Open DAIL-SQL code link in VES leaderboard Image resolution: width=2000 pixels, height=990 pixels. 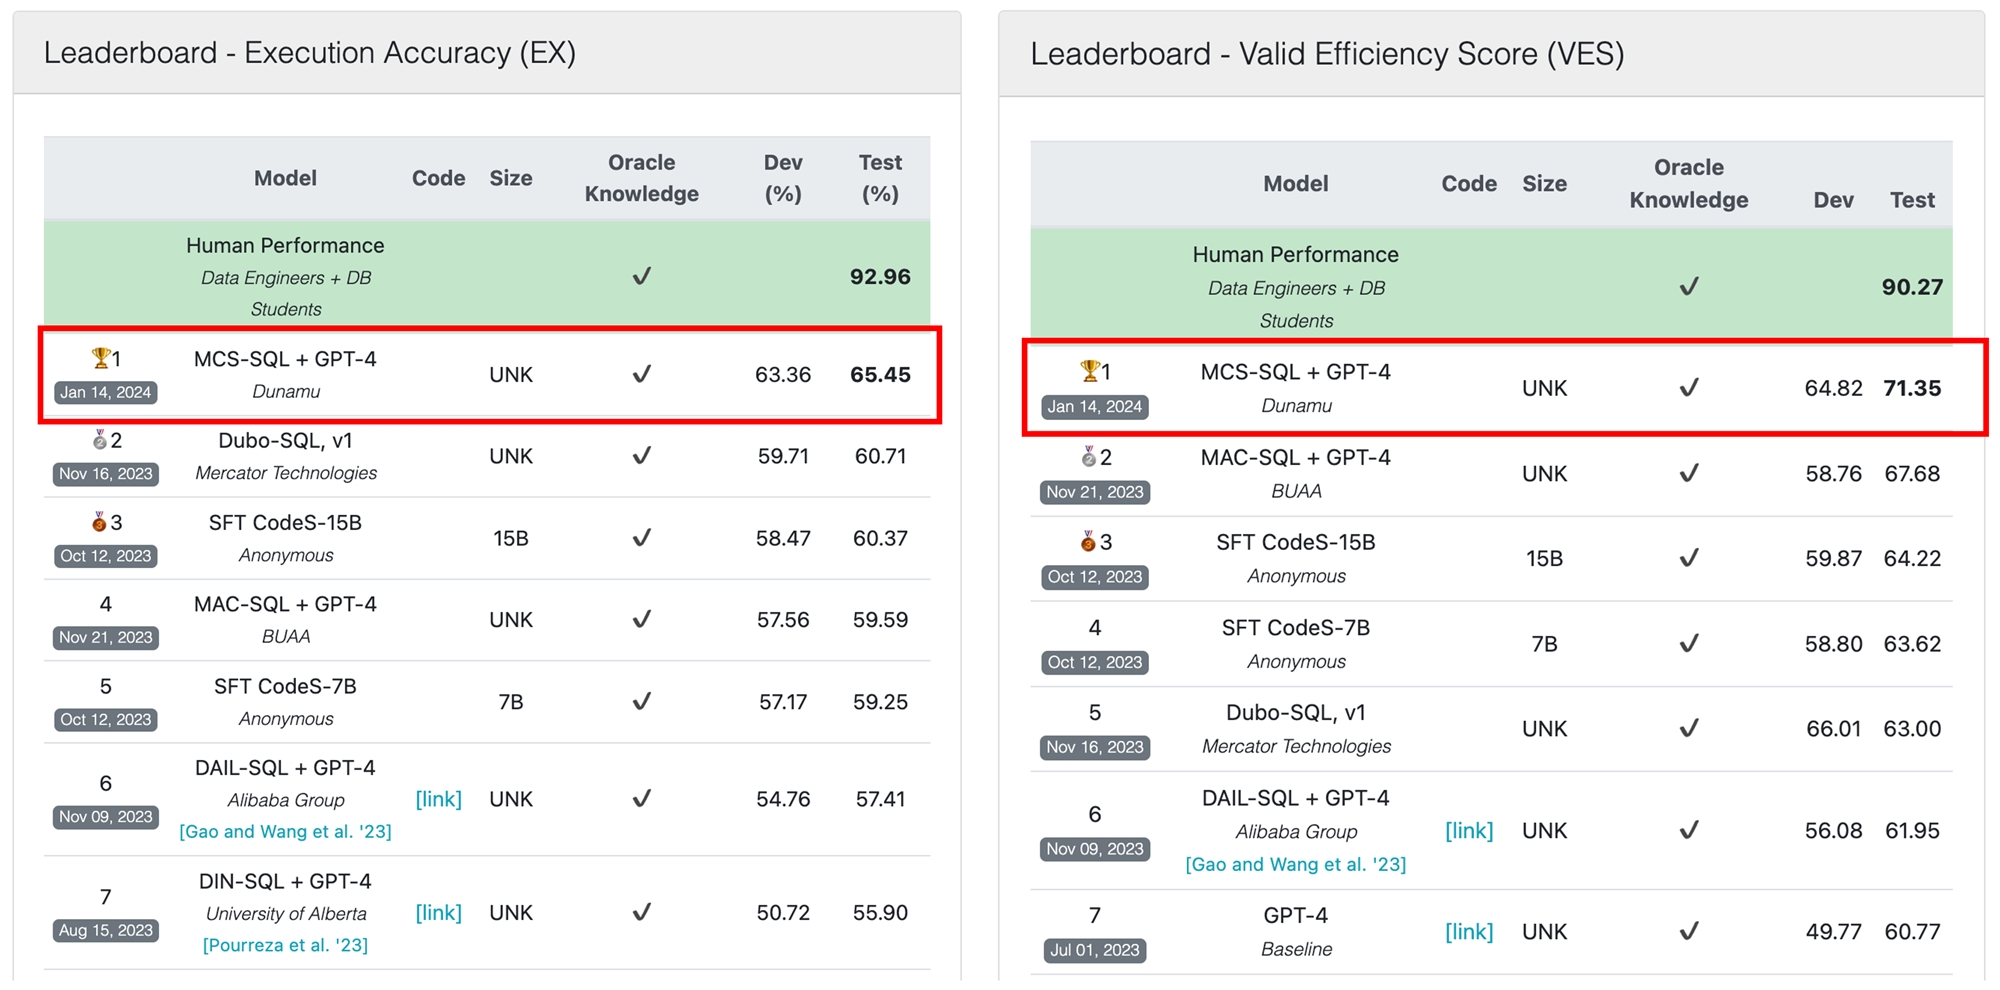1469,830
